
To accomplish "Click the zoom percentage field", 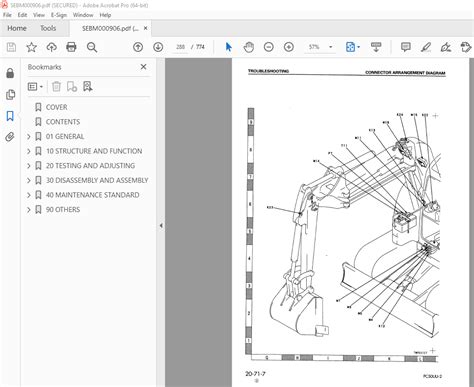I will [314, 47].
